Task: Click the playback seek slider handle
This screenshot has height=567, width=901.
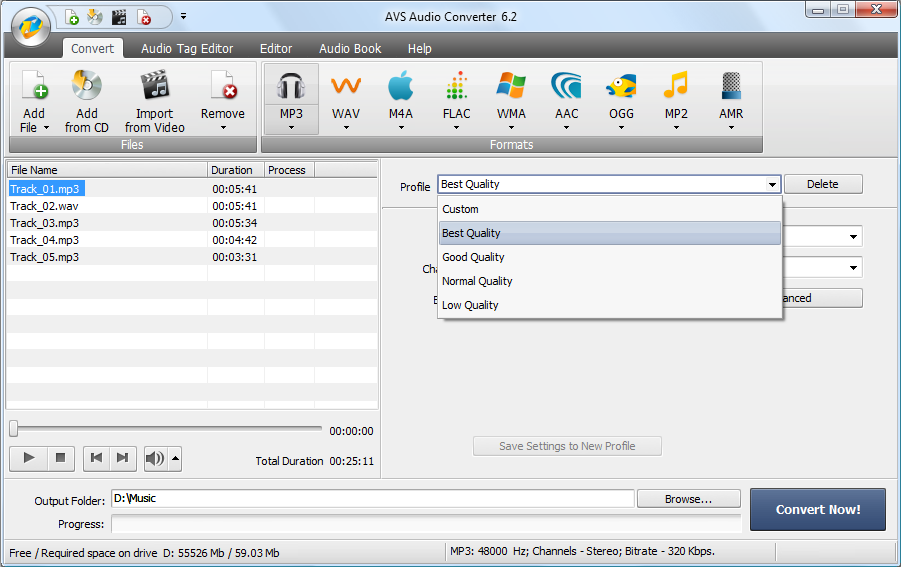Action: 14,429
